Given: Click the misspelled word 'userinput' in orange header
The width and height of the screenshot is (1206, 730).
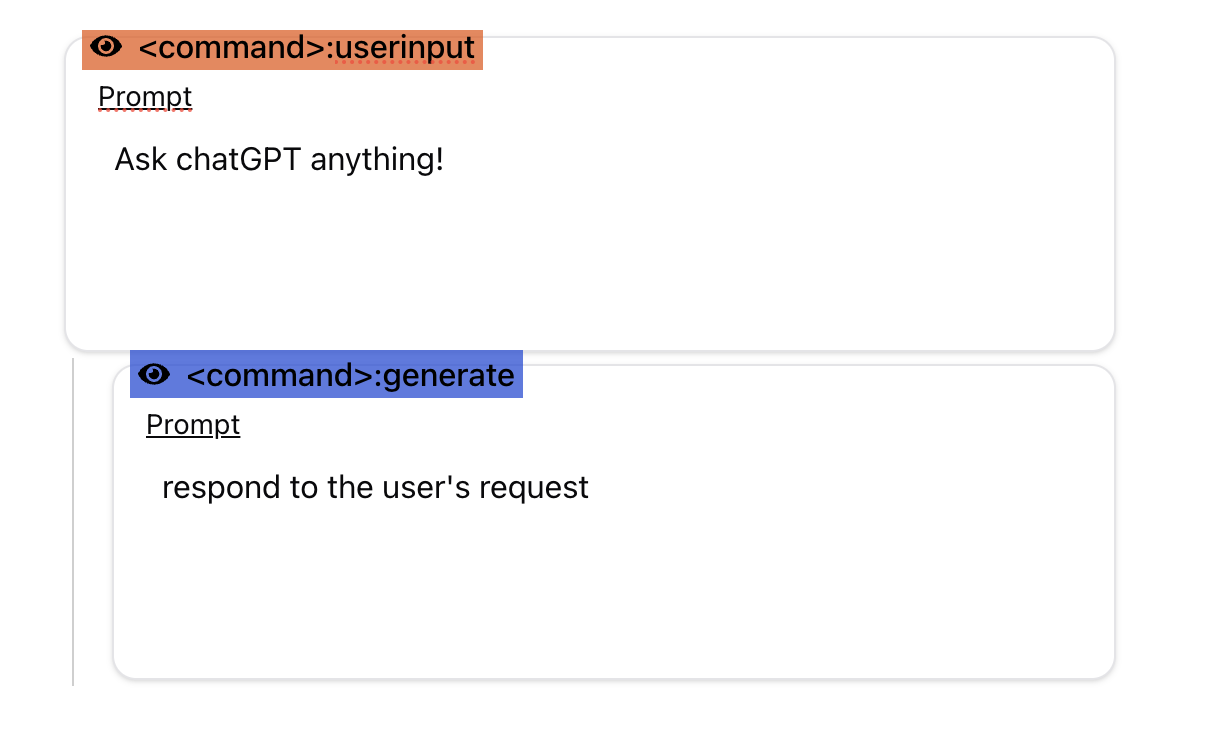Looking at the screenshot, I should click(x=404, y=47).
